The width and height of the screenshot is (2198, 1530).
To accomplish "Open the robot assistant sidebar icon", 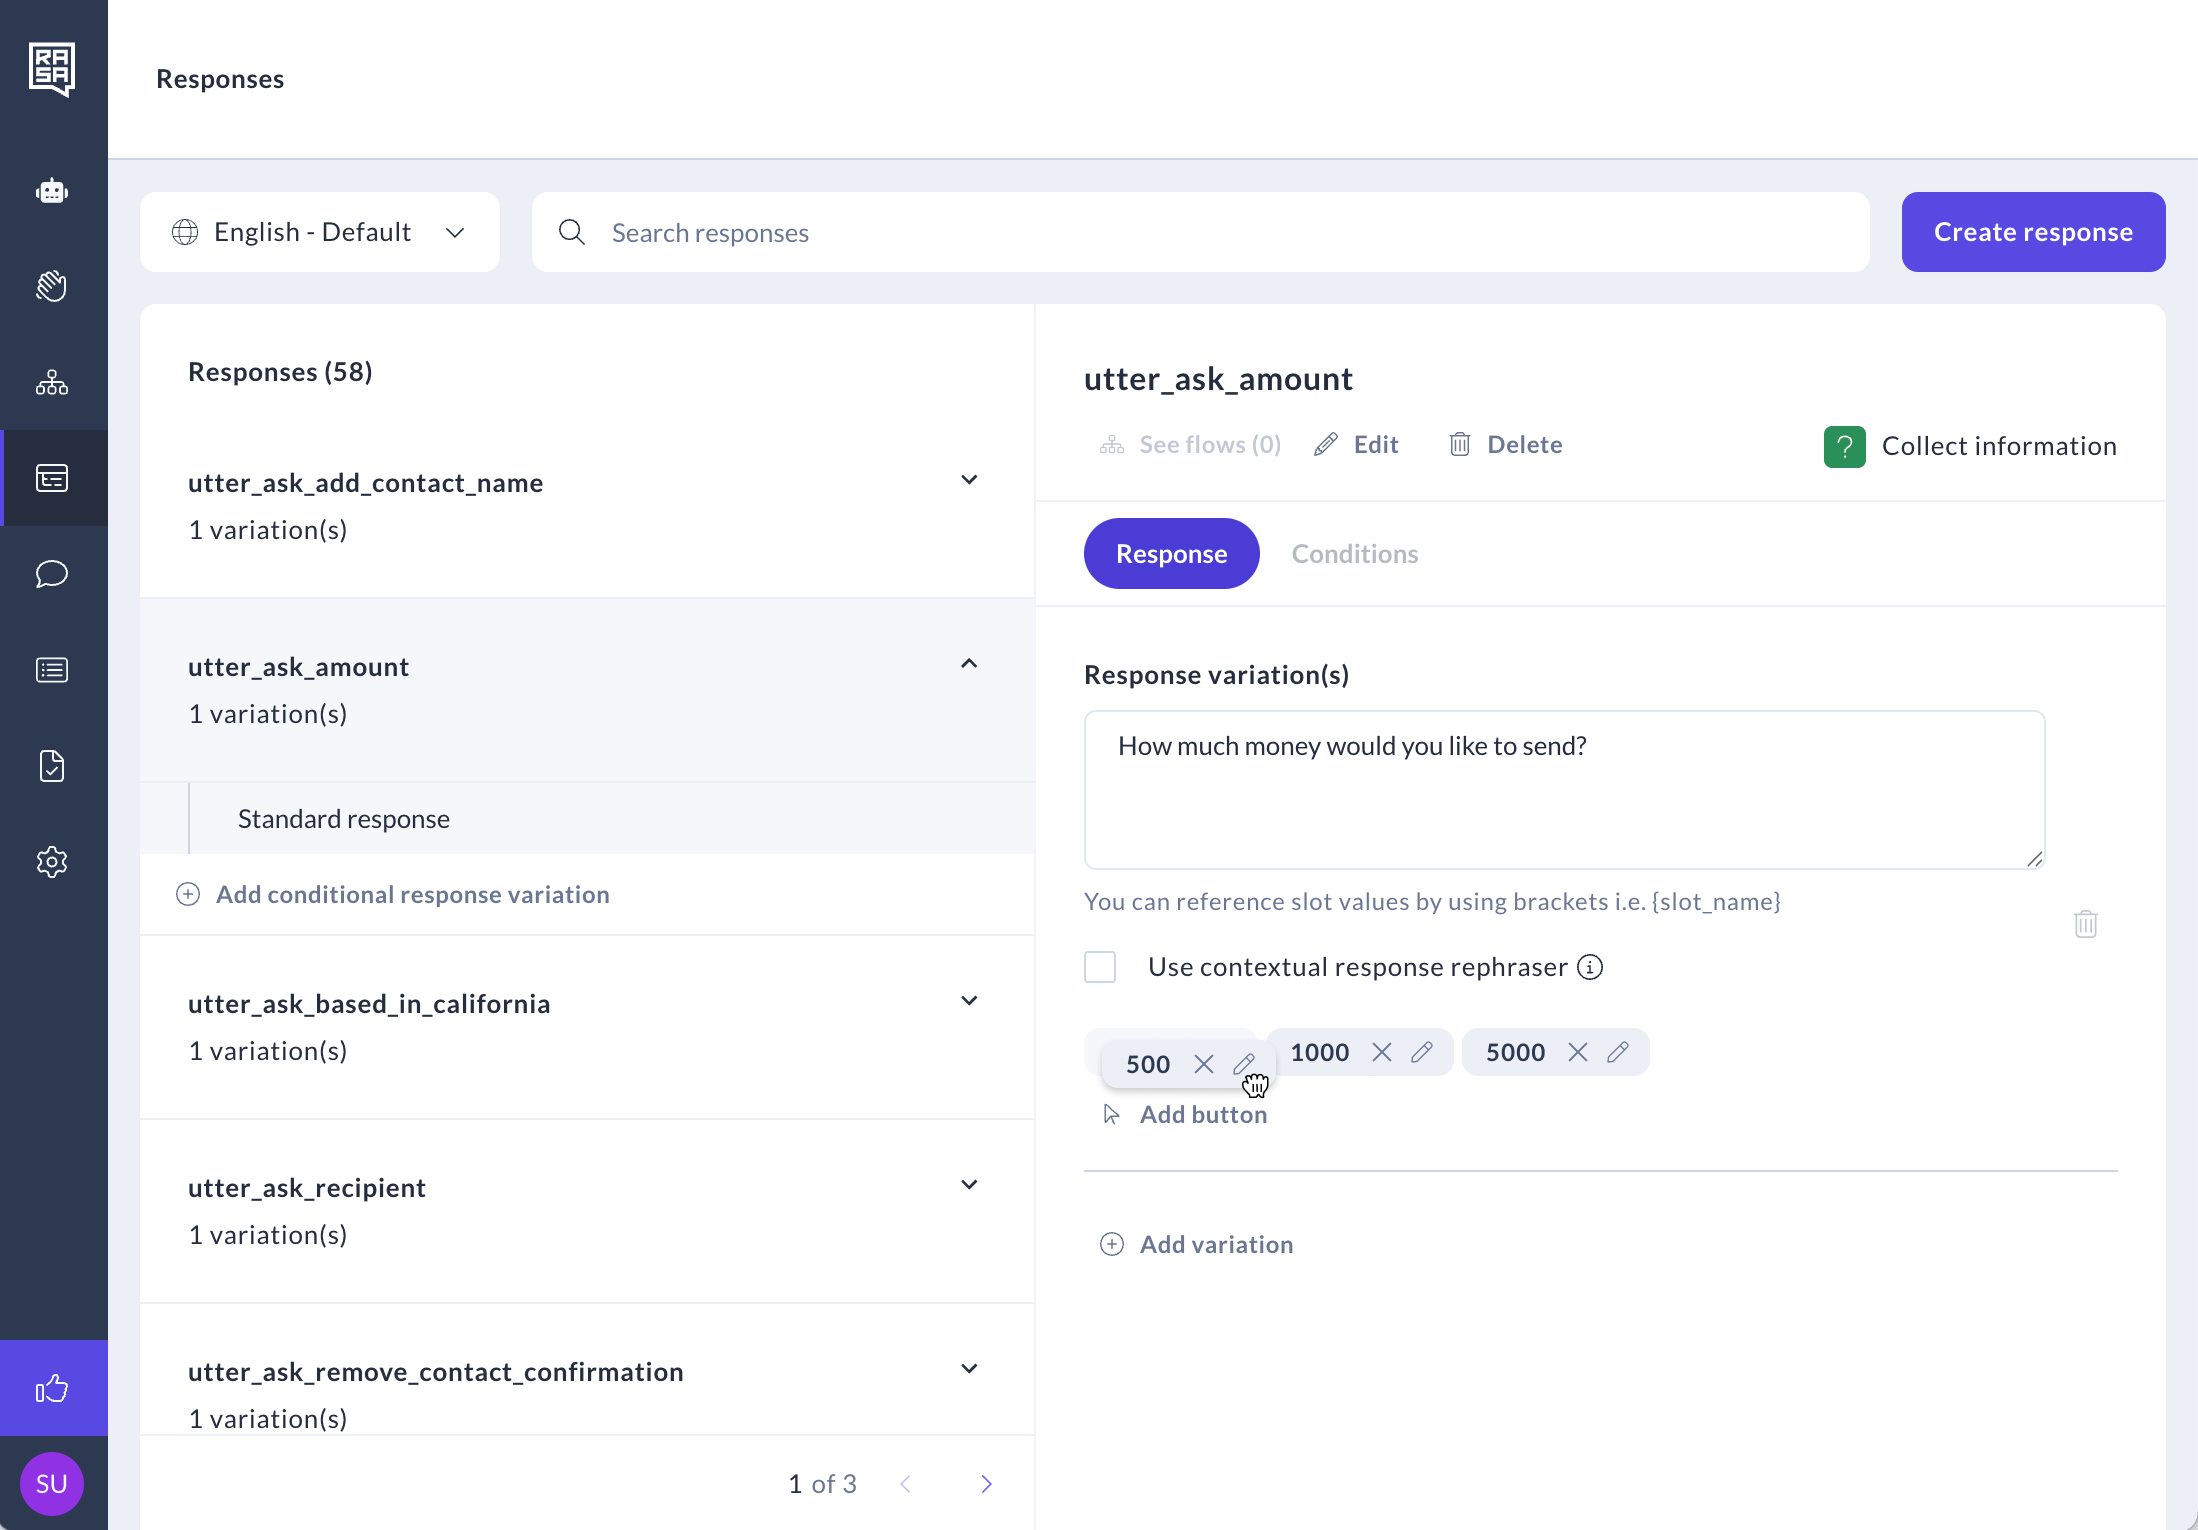I will [x=52, y=191].
